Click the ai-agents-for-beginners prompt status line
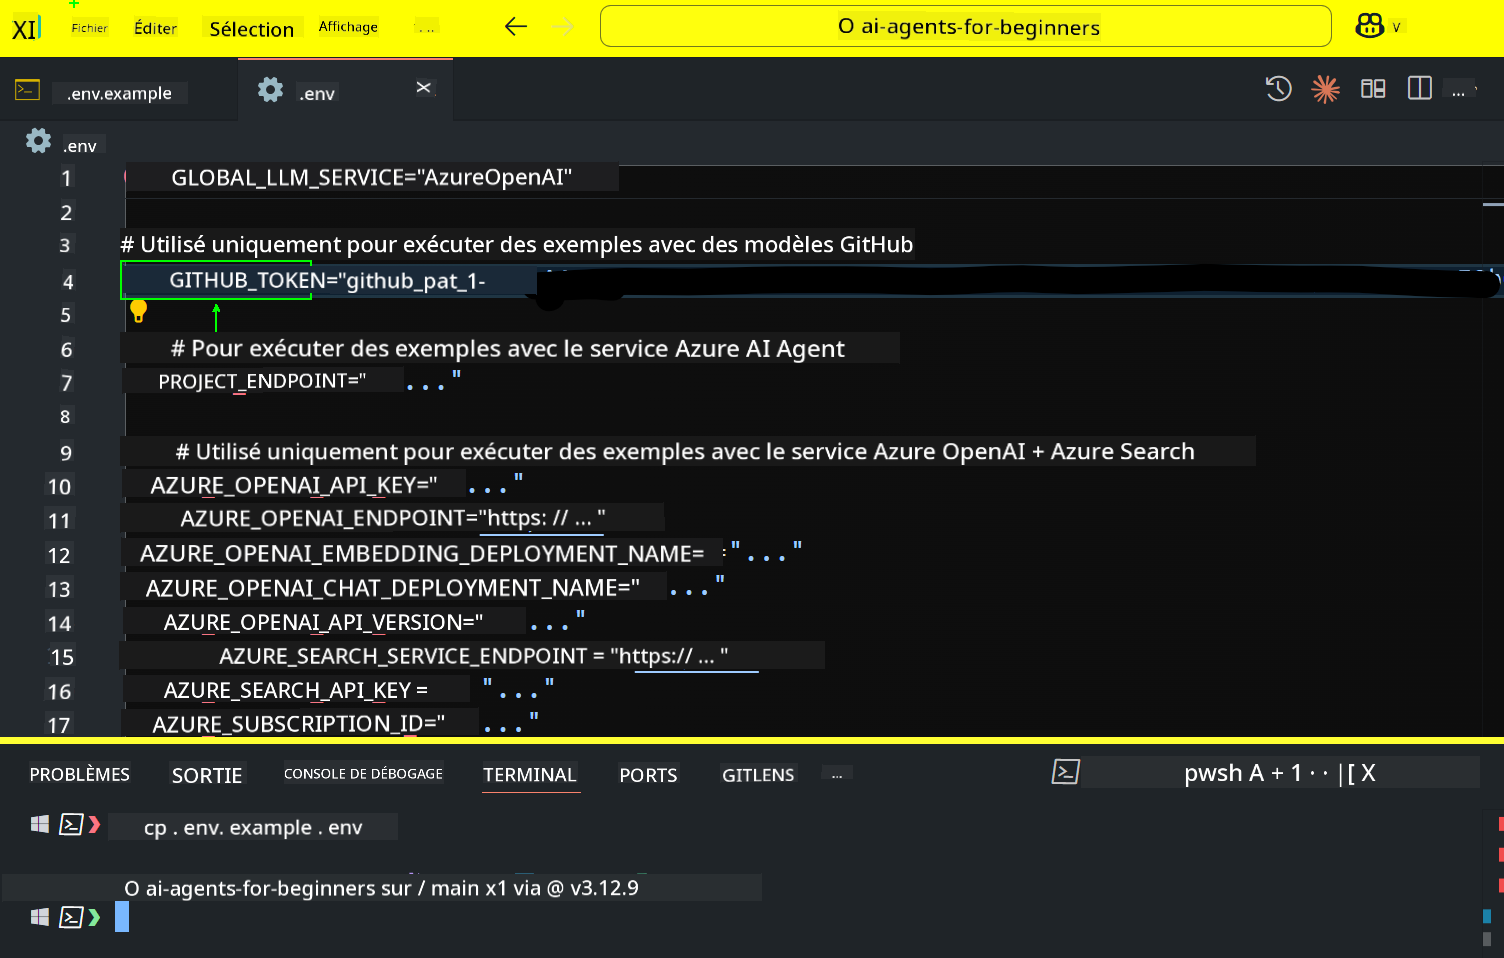Image resolution: width=1504 pixels, height=958 pixels. click(381, 888)
